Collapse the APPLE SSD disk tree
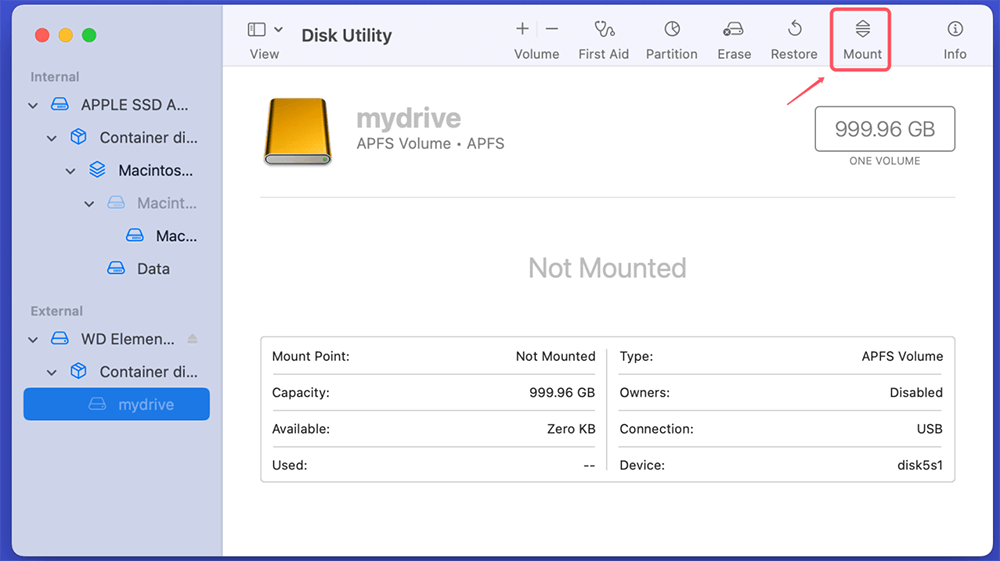The height and width of the screenshot is (561, 1000). pyautogui.click(x=33, y=105)
